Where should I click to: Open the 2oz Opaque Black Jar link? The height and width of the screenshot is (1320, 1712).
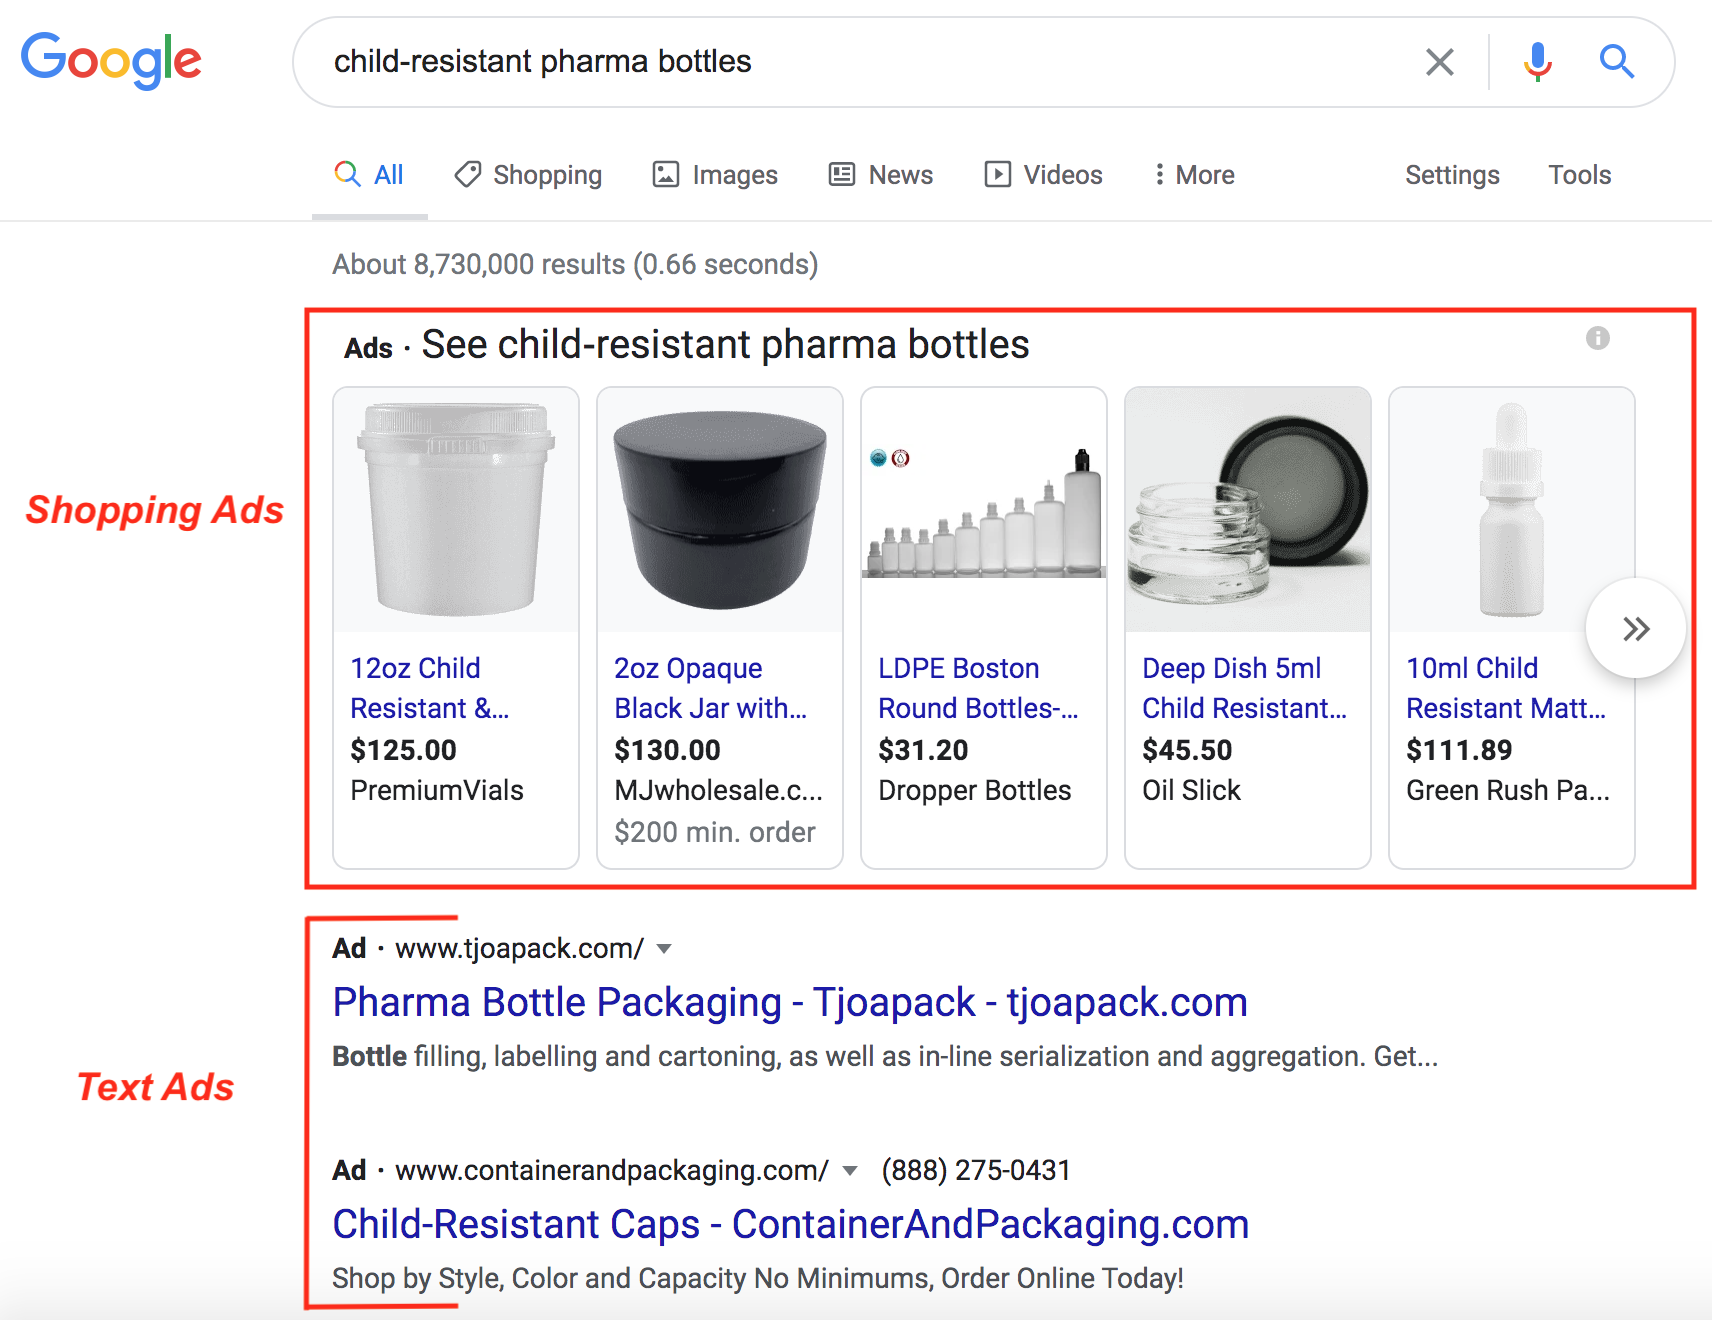pyautogui.click(x=711, y=688)
